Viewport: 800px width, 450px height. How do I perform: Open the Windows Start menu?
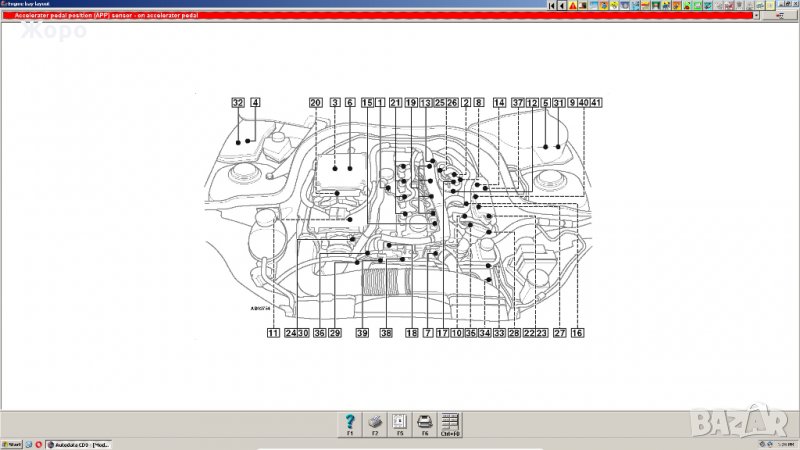tap(12, 444)
